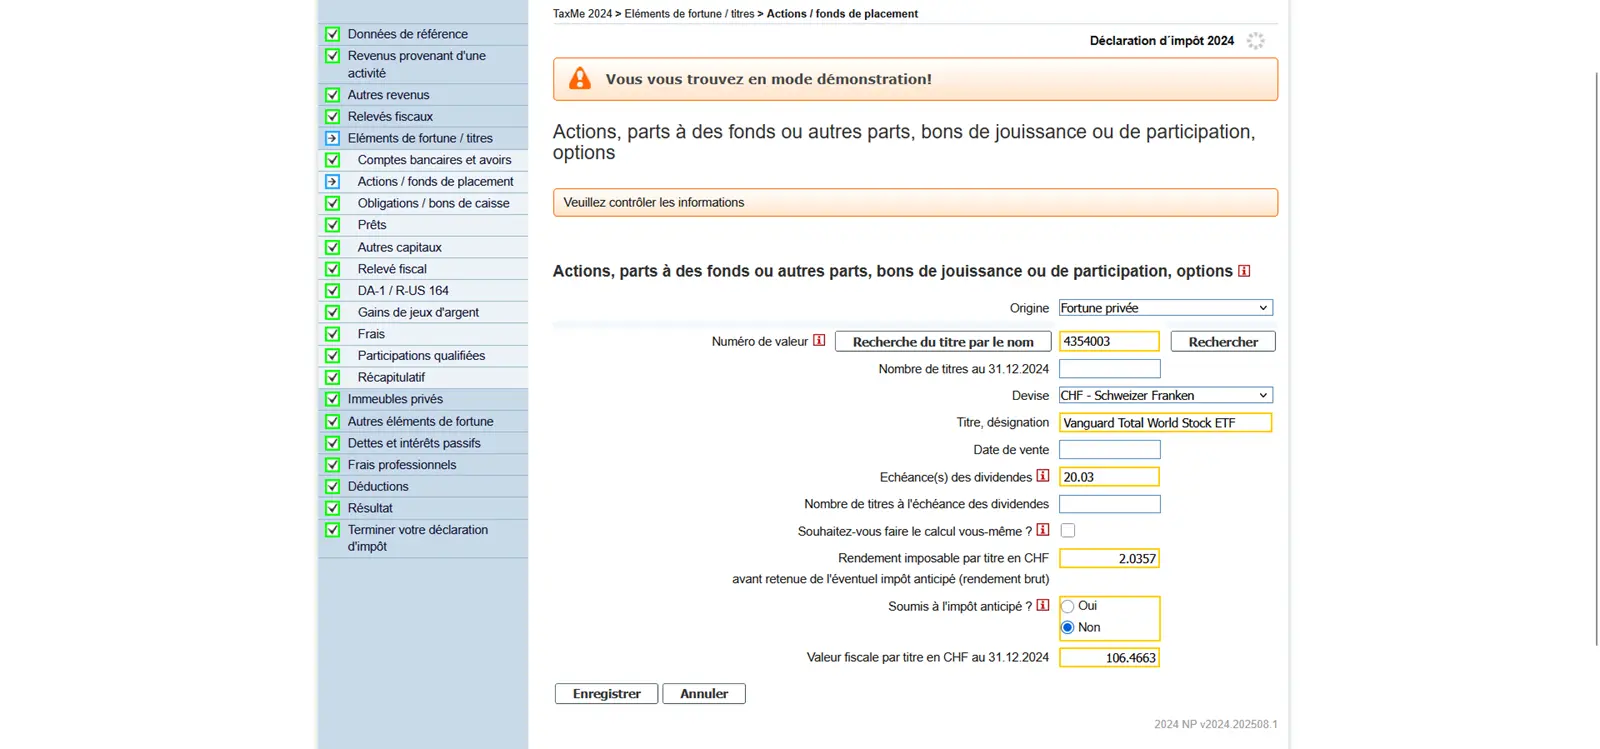Screen dimensions: 1600x749
Task: Click the green check icon beside Autres revenus
Action: click(x=333, y=95)
